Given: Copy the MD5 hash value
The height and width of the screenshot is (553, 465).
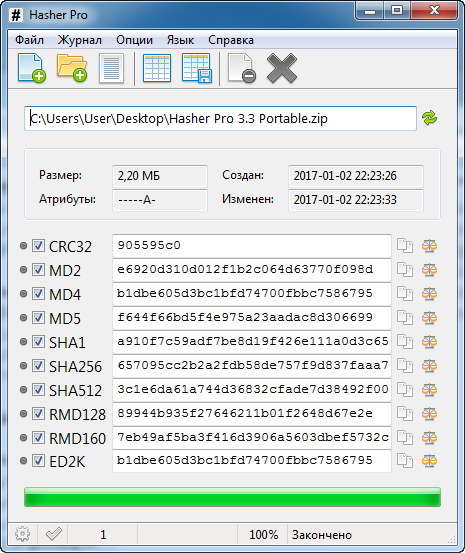Looking at the screenshot, I should tap(405, 318).
